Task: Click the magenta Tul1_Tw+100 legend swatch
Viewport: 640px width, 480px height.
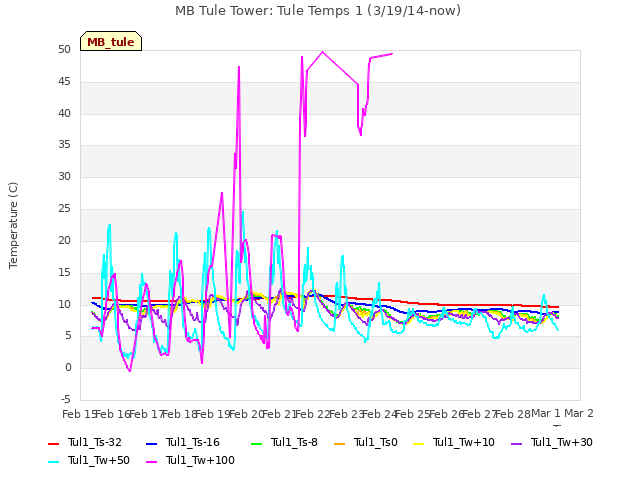Action: (151, 462)
